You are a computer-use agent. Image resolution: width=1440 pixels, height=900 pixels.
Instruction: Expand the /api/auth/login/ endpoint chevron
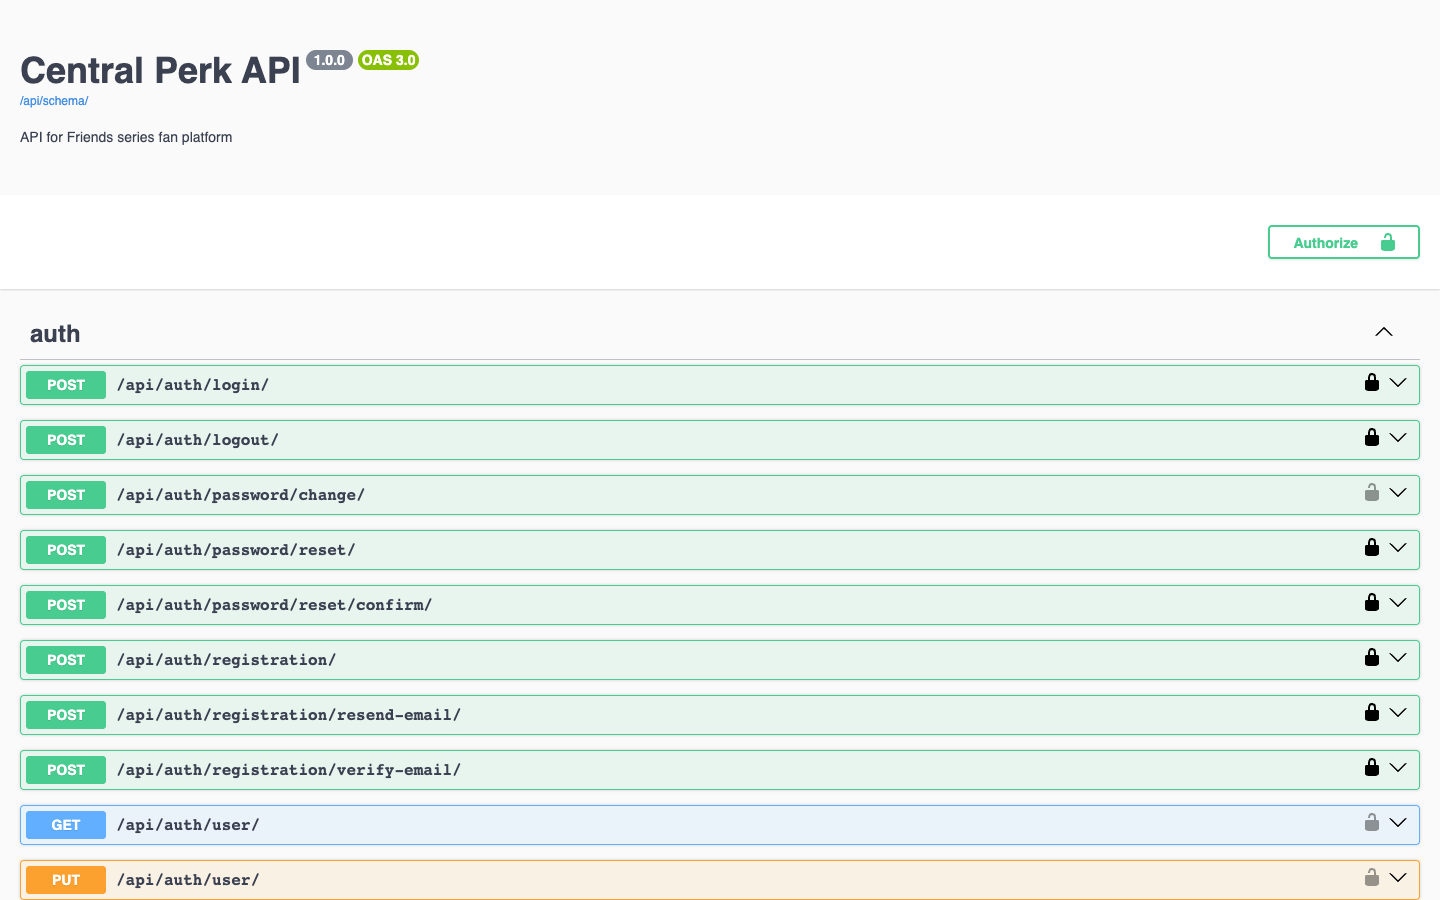1398,383
